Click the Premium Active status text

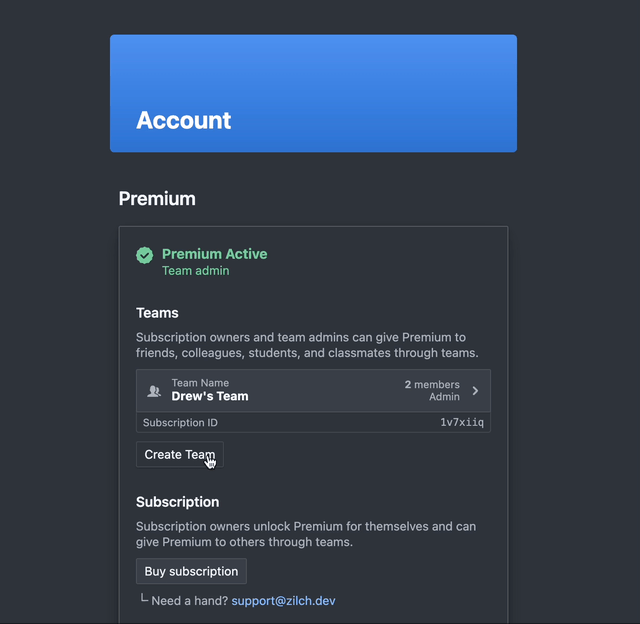pos(215,254)
